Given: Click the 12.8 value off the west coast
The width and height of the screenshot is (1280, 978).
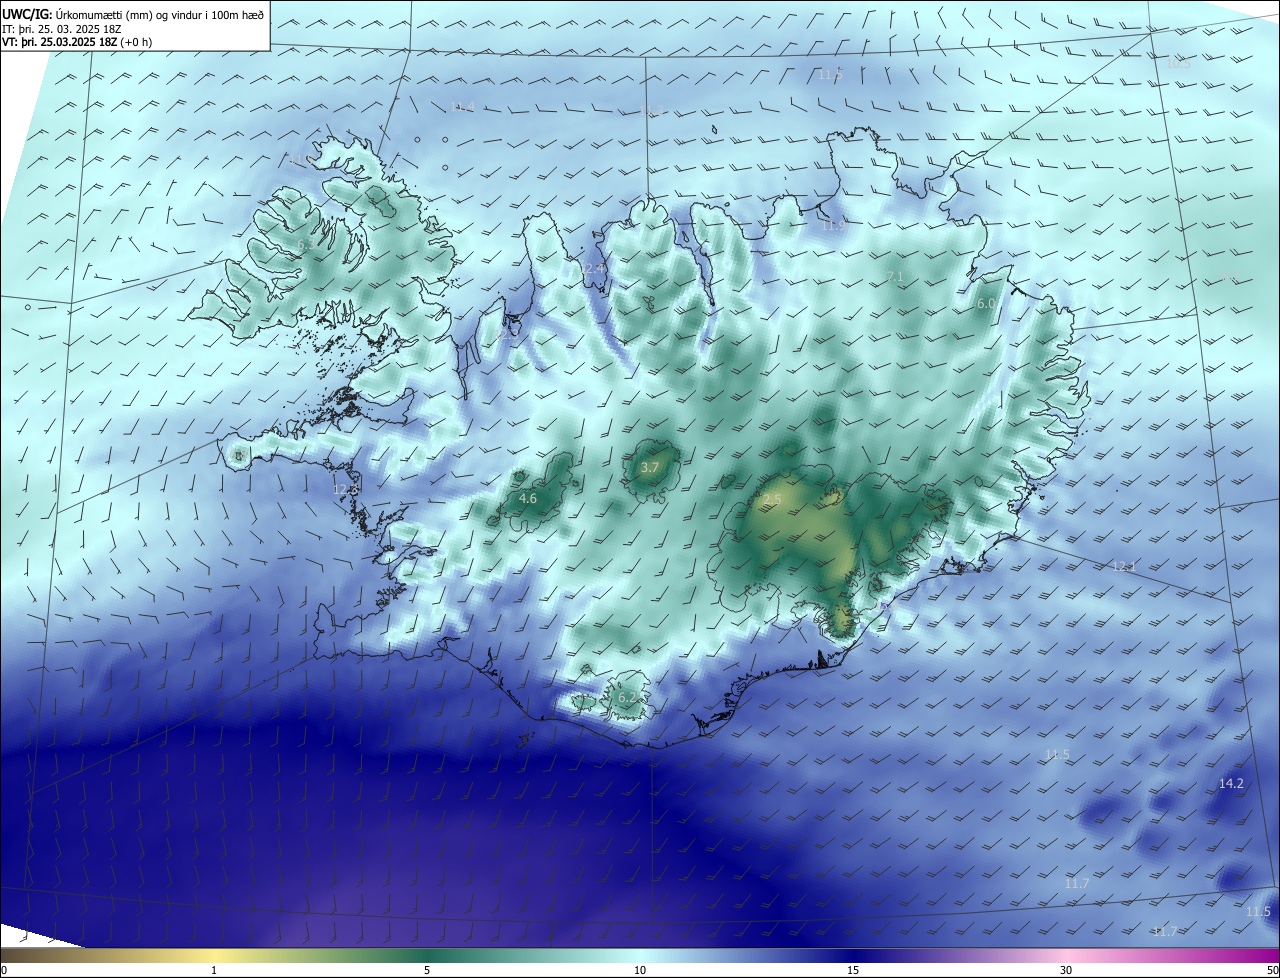Looking at the screenshot, I should click(345, 489).
